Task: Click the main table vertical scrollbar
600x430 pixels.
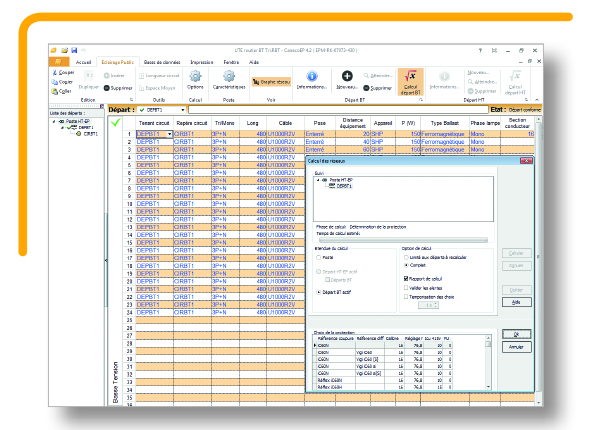Action: pos(539,260)
